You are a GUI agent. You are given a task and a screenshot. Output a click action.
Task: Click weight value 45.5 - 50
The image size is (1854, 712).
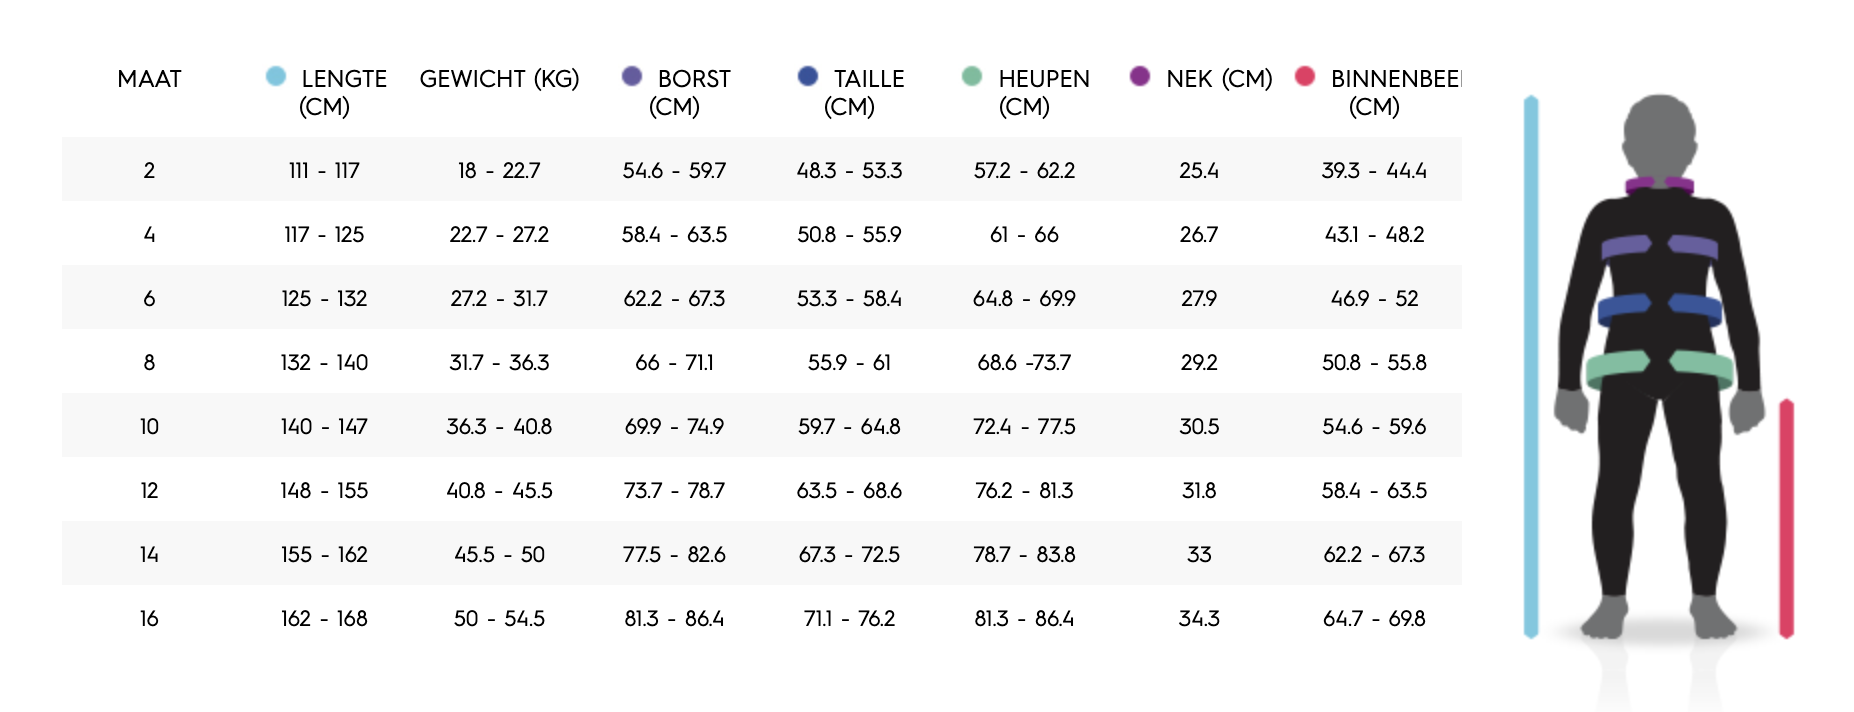coord(499,554)
